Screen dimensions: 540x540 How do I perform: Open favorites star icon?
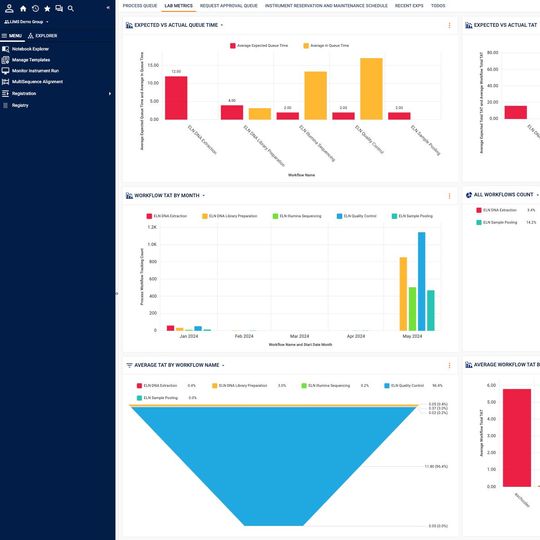click(47, 9)
